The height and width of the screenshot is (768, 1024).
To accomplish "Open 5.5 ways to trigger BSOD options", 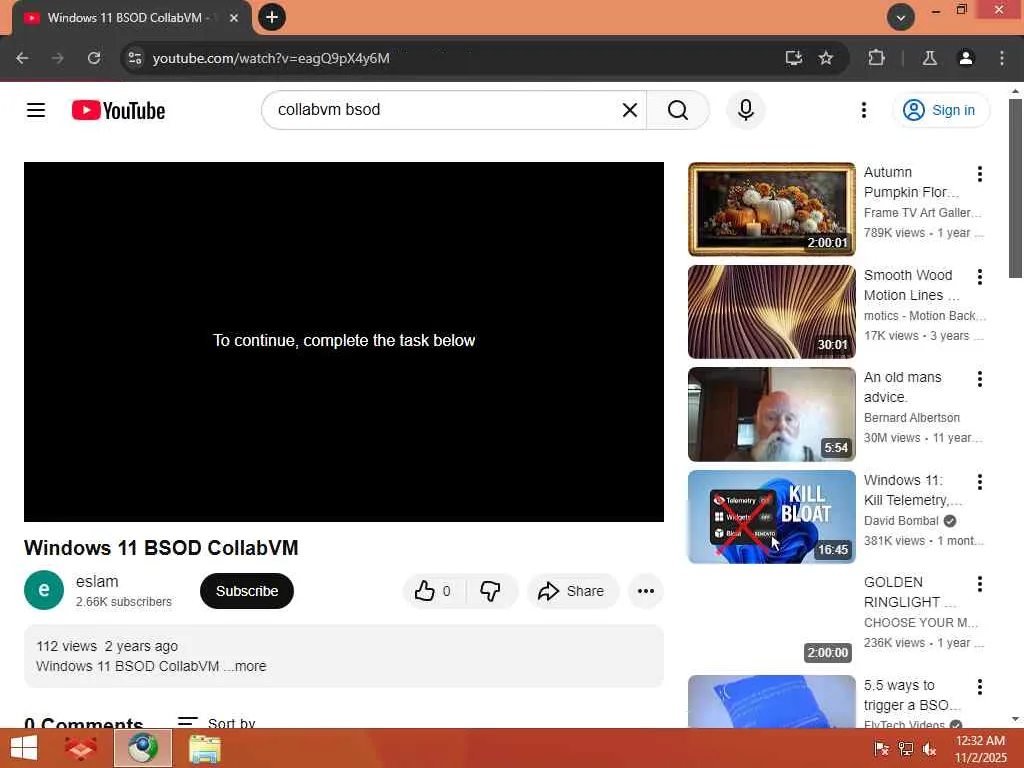I will tap(980, 686).
